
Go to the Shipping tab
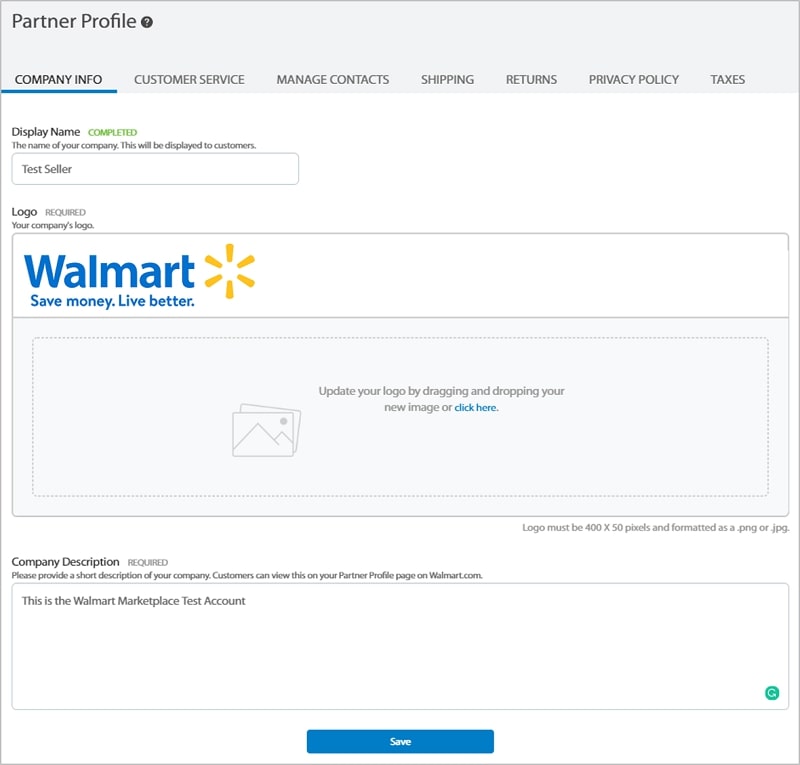click(x=447, y=79)
